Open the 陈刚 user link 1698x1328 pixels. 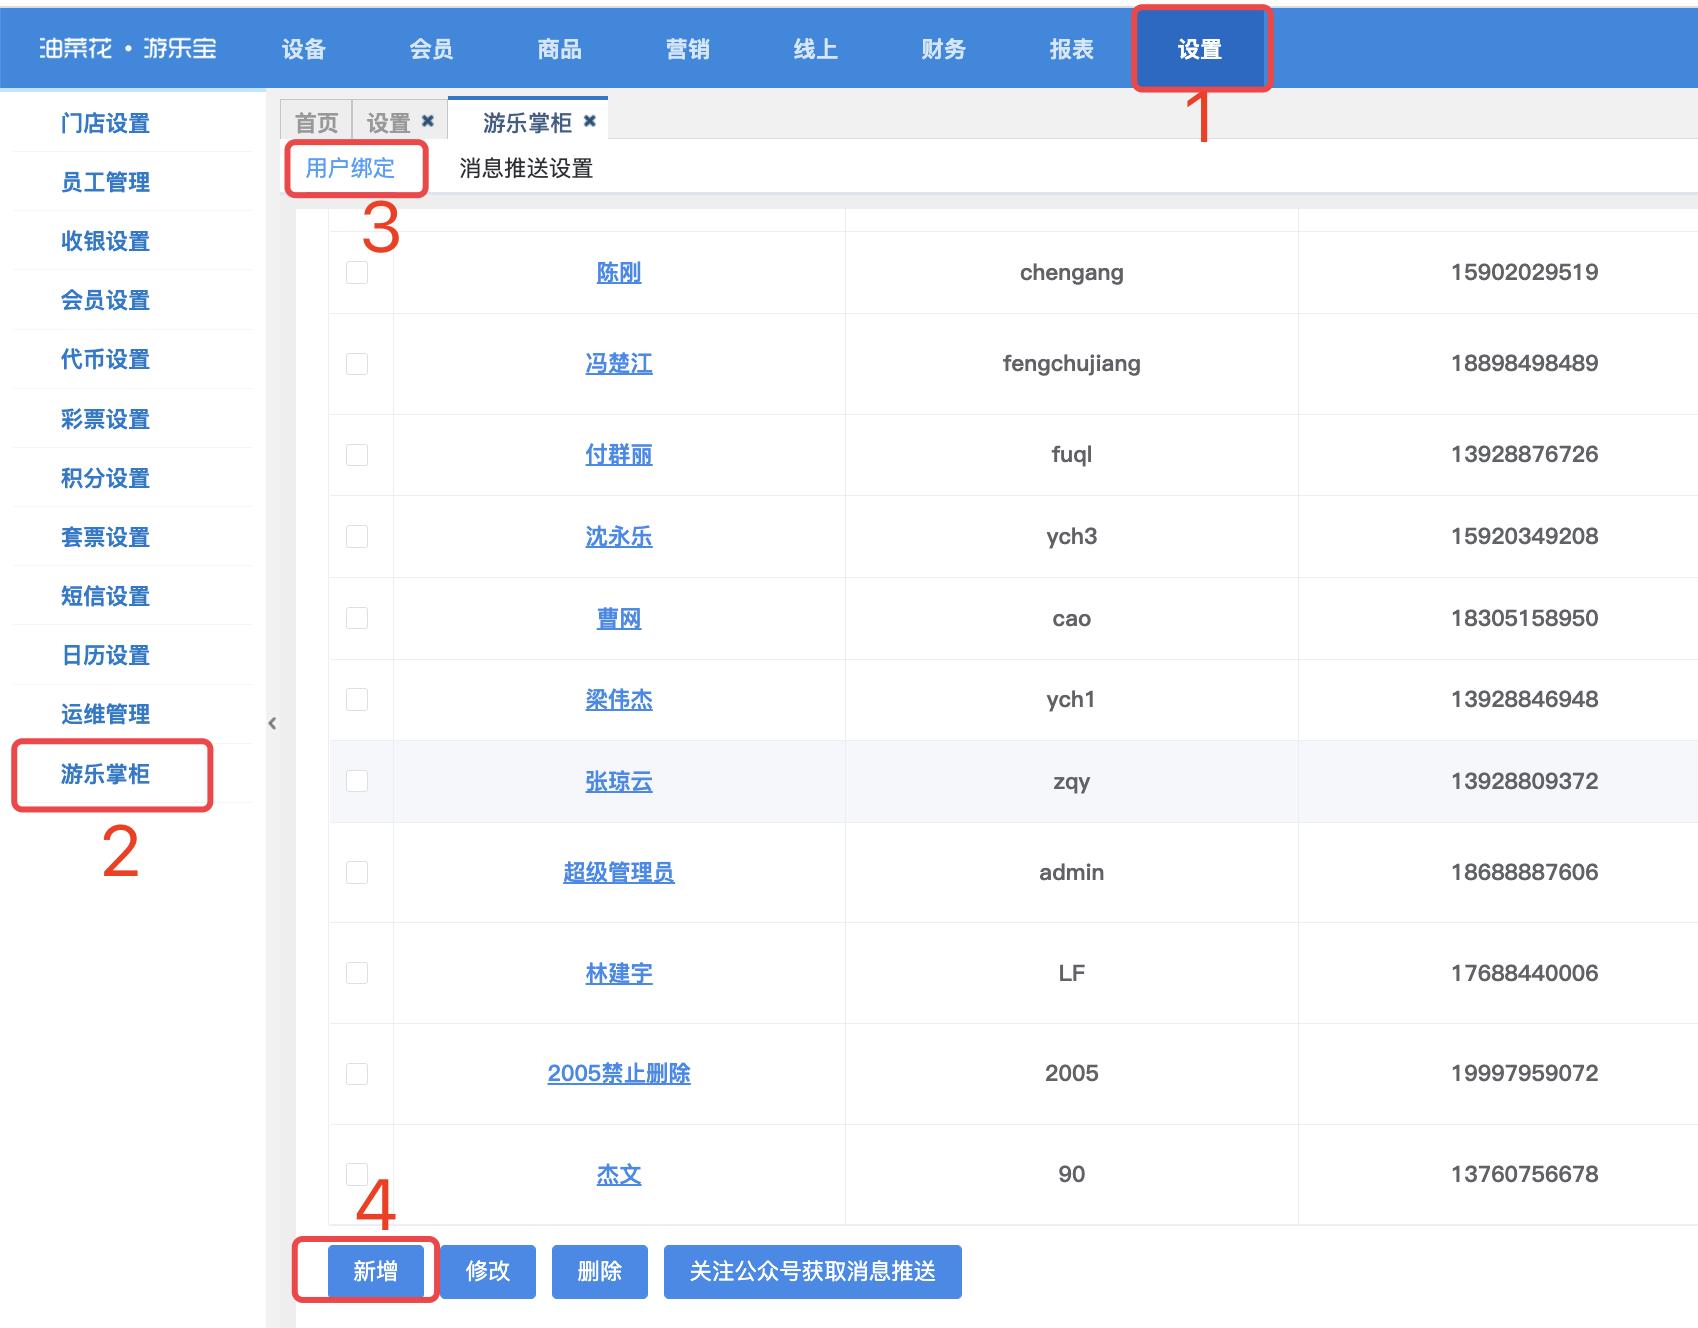point(619,272)
